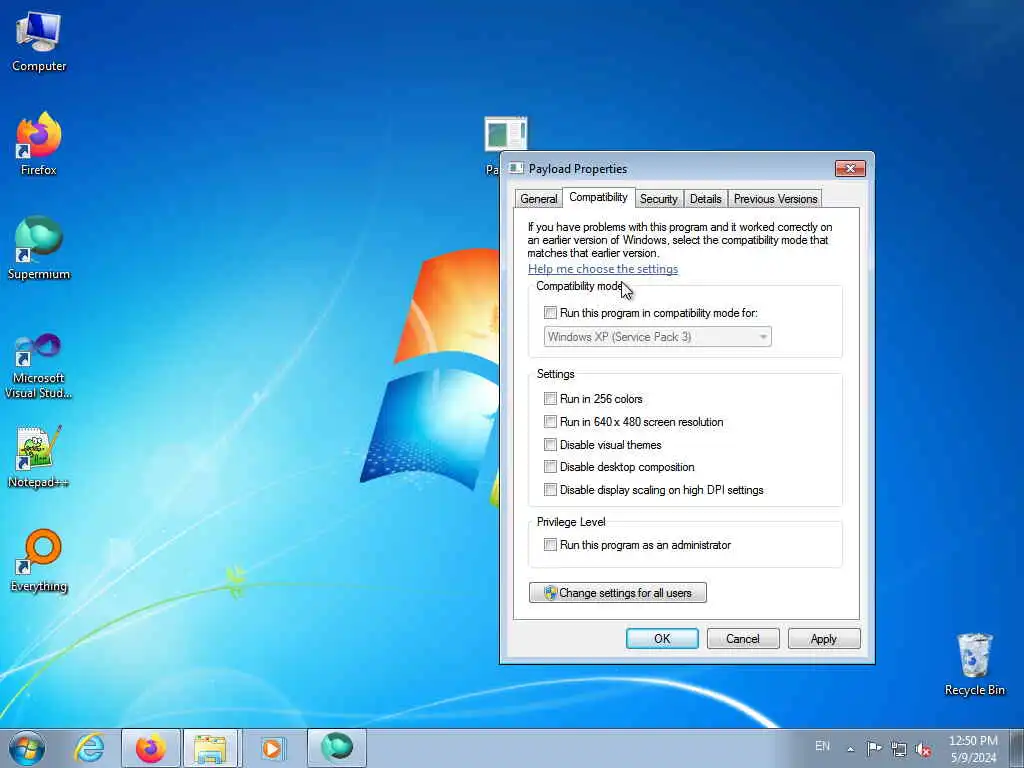This screenshot has height=768, width=1024.
Task: Show hidden tray icons arrow
Action: [x=850, y=749]
